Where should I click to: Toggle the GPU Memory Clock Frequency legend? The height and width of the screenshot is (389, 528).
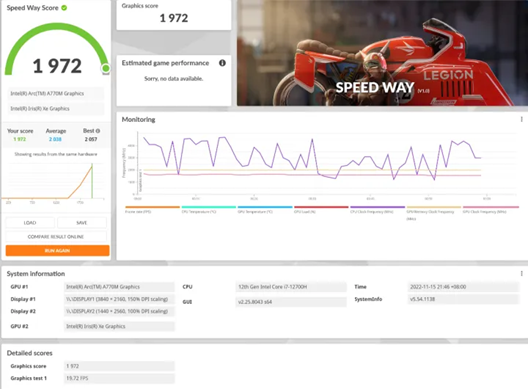click(x=434, y=213)
